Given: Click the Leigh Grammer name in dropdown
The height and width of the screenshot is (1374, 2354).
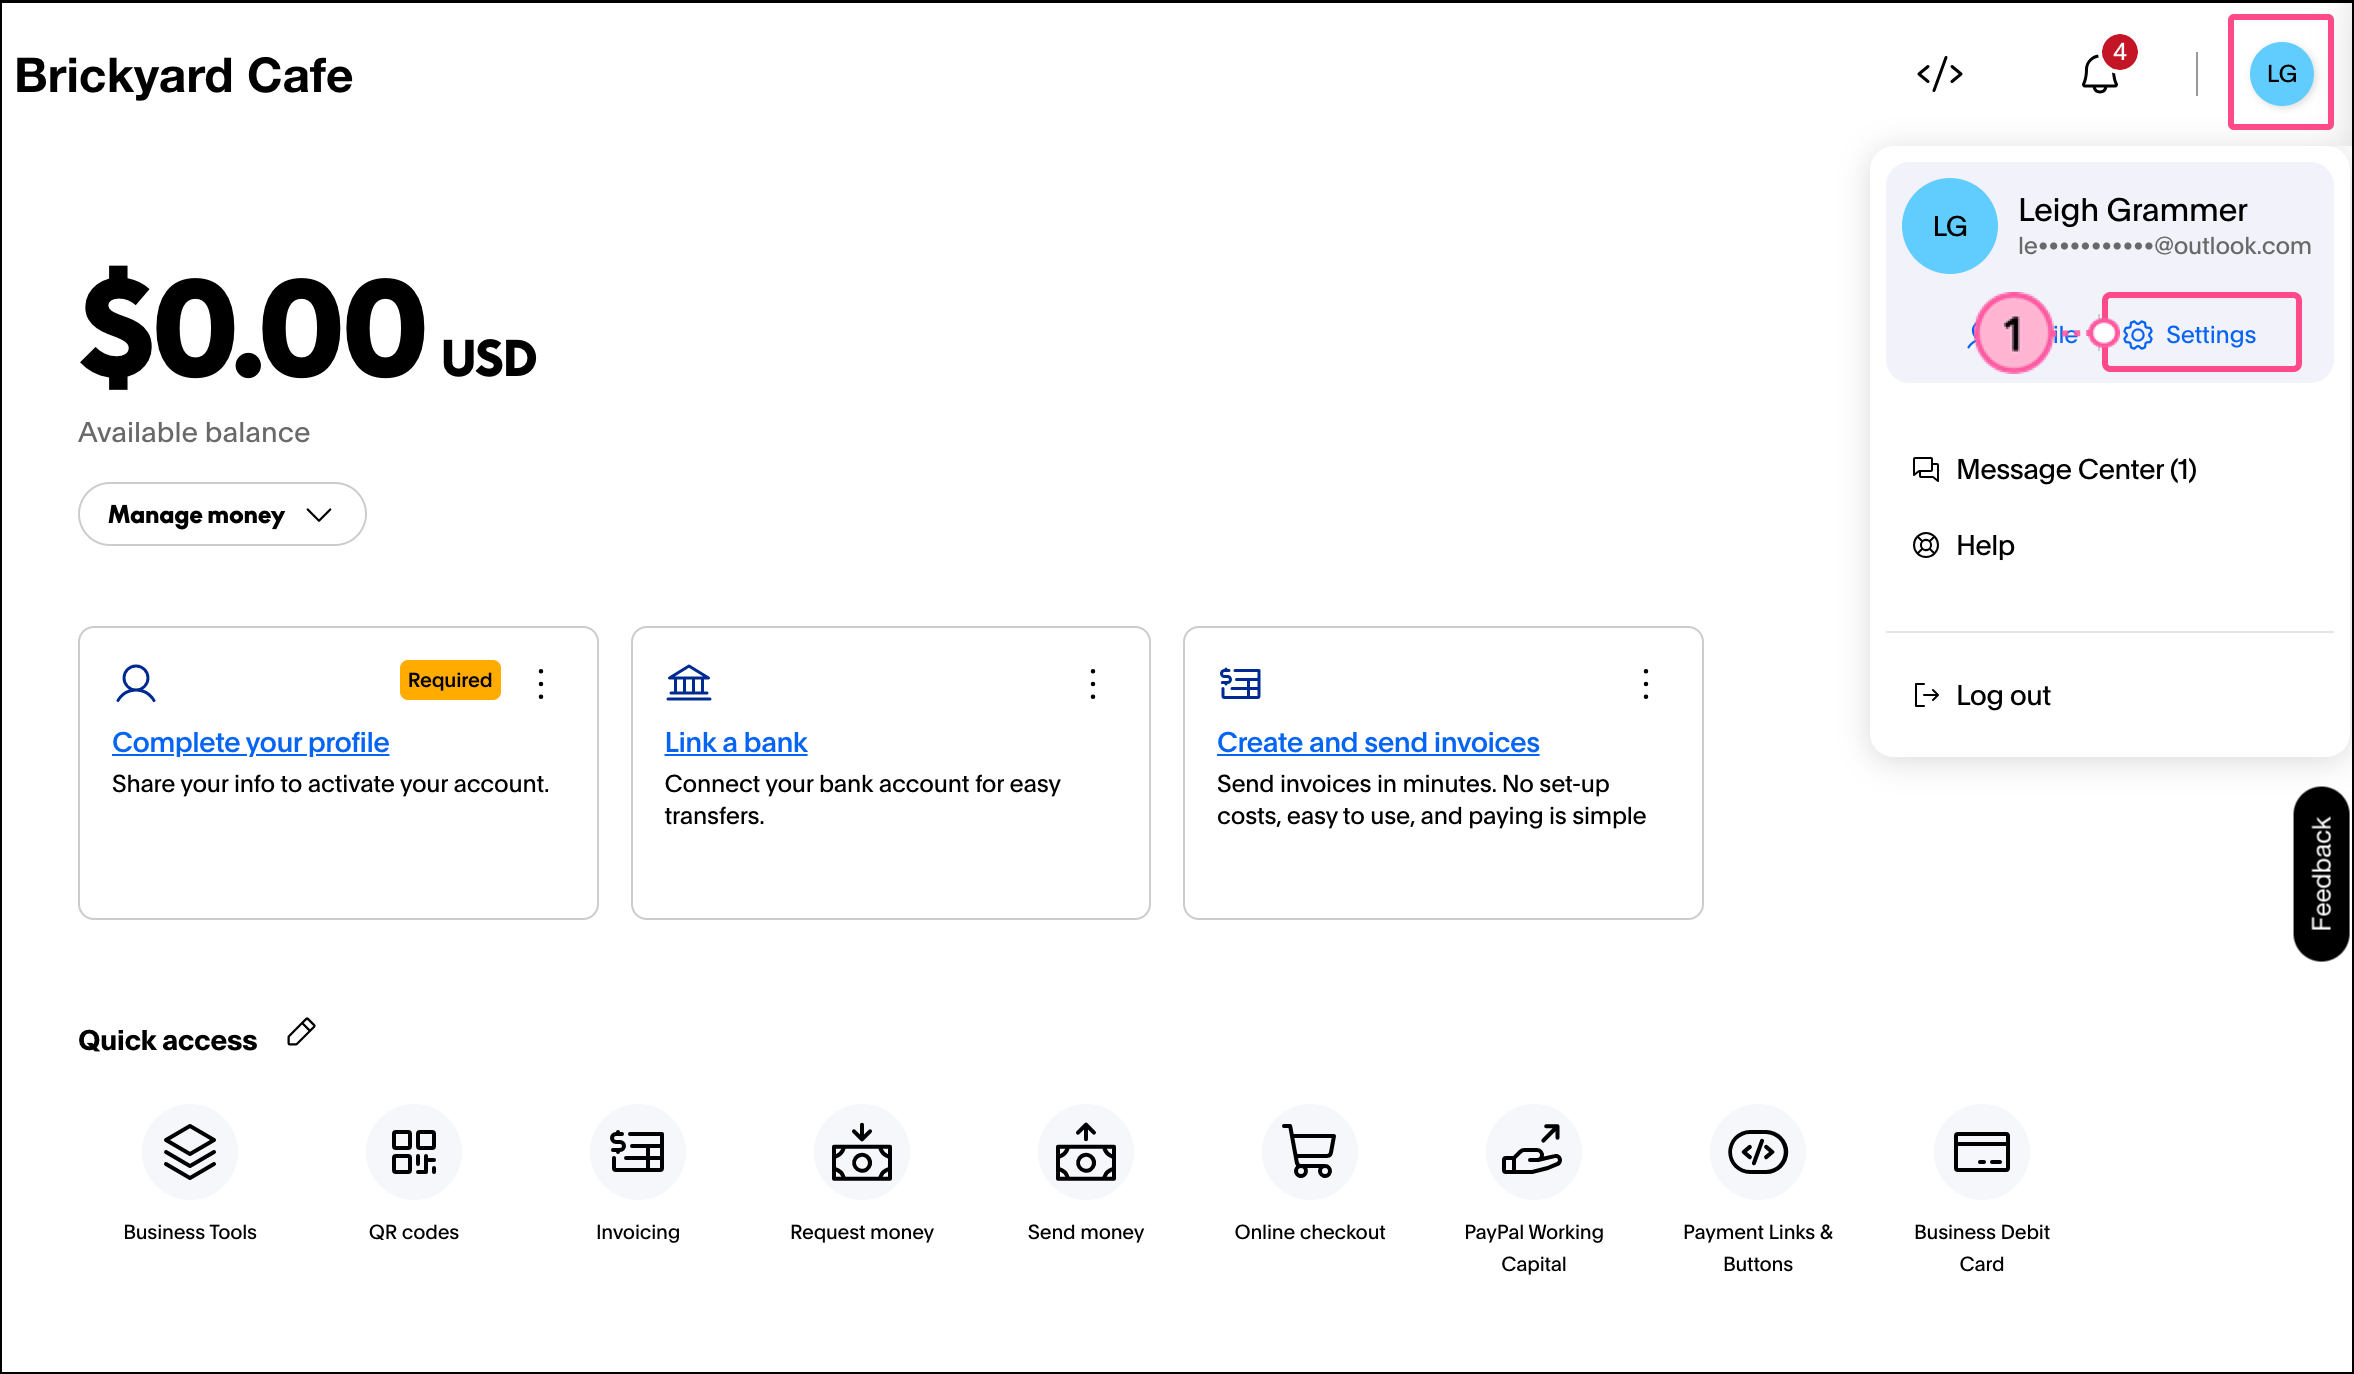Looking at the screenshot, I should 2132,210.
